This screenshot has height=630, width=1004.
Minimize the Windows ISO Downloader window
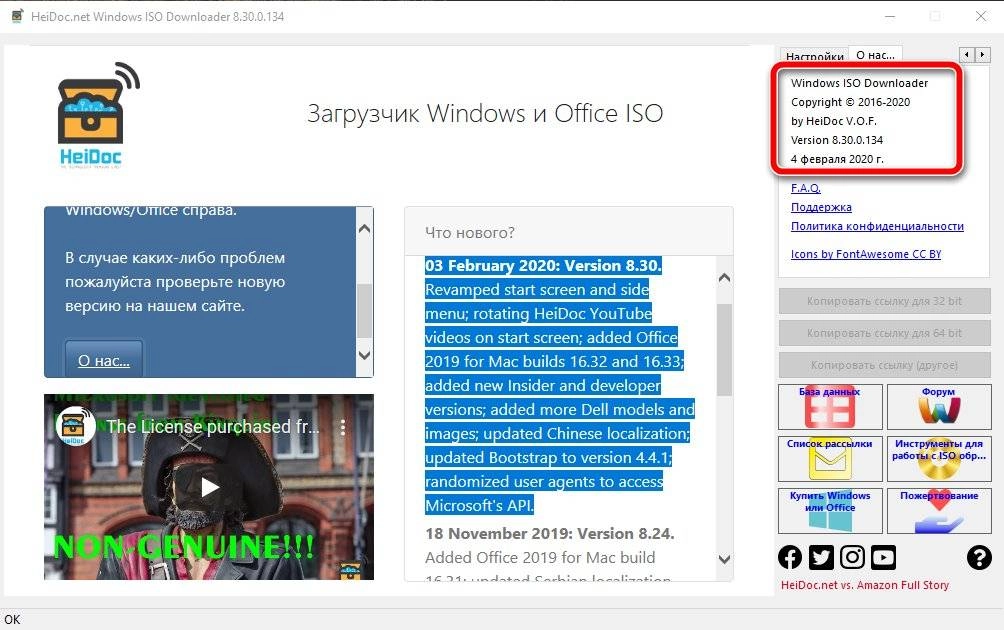[x=889, y=16]
